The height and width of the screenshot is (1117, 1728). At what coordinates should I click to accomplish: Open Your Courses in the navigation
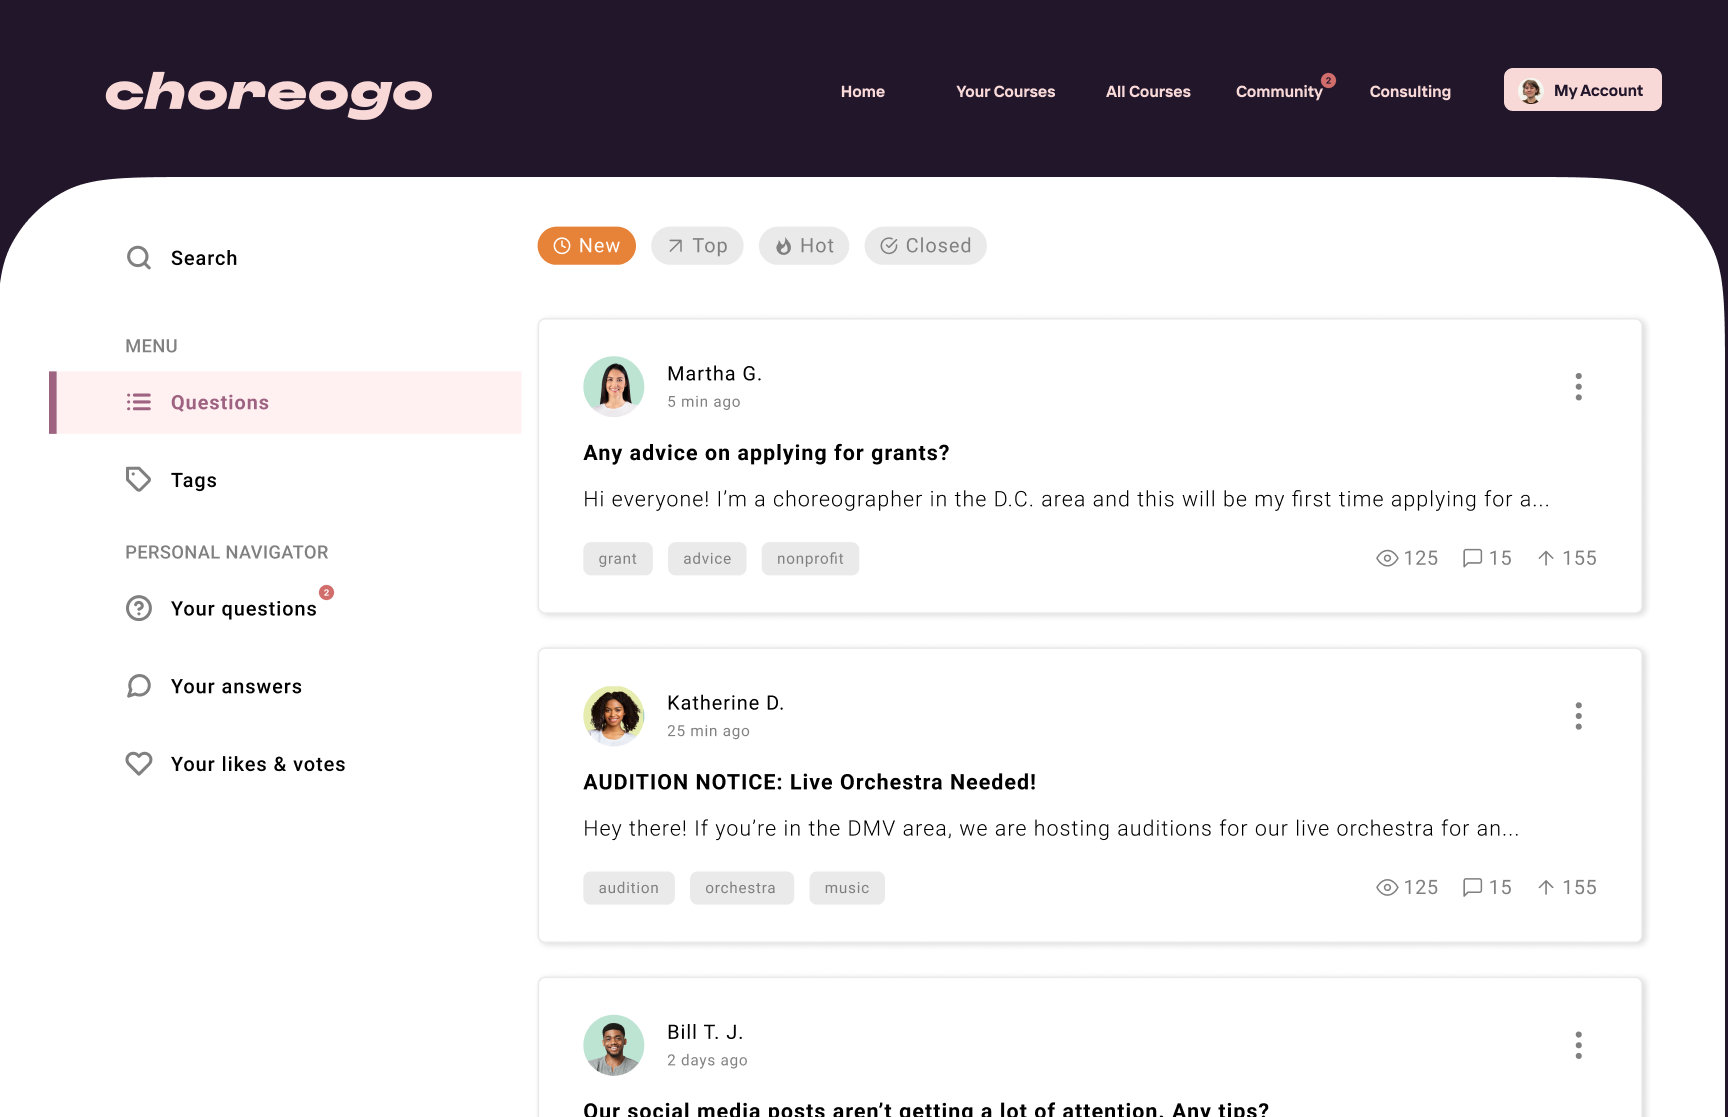point(1006,91)
